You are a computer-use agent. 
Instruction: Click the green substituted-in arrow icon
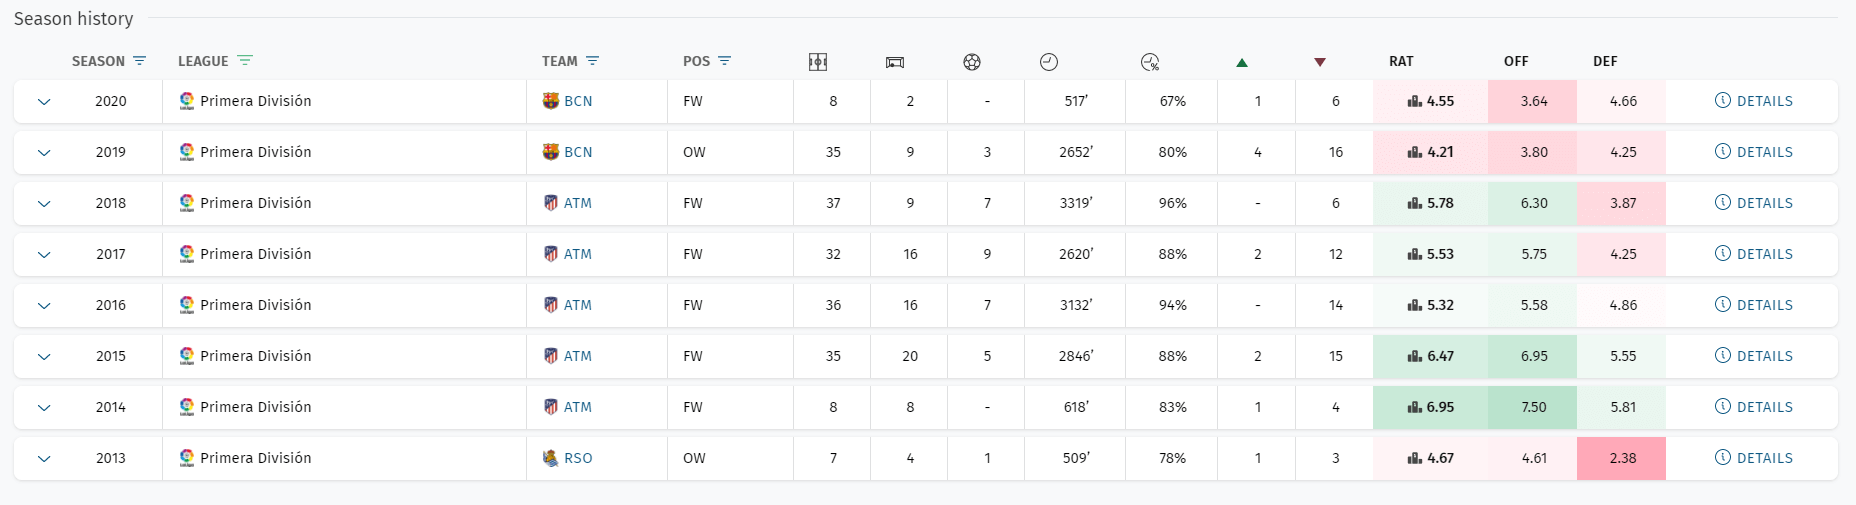tap(1242, 62)
